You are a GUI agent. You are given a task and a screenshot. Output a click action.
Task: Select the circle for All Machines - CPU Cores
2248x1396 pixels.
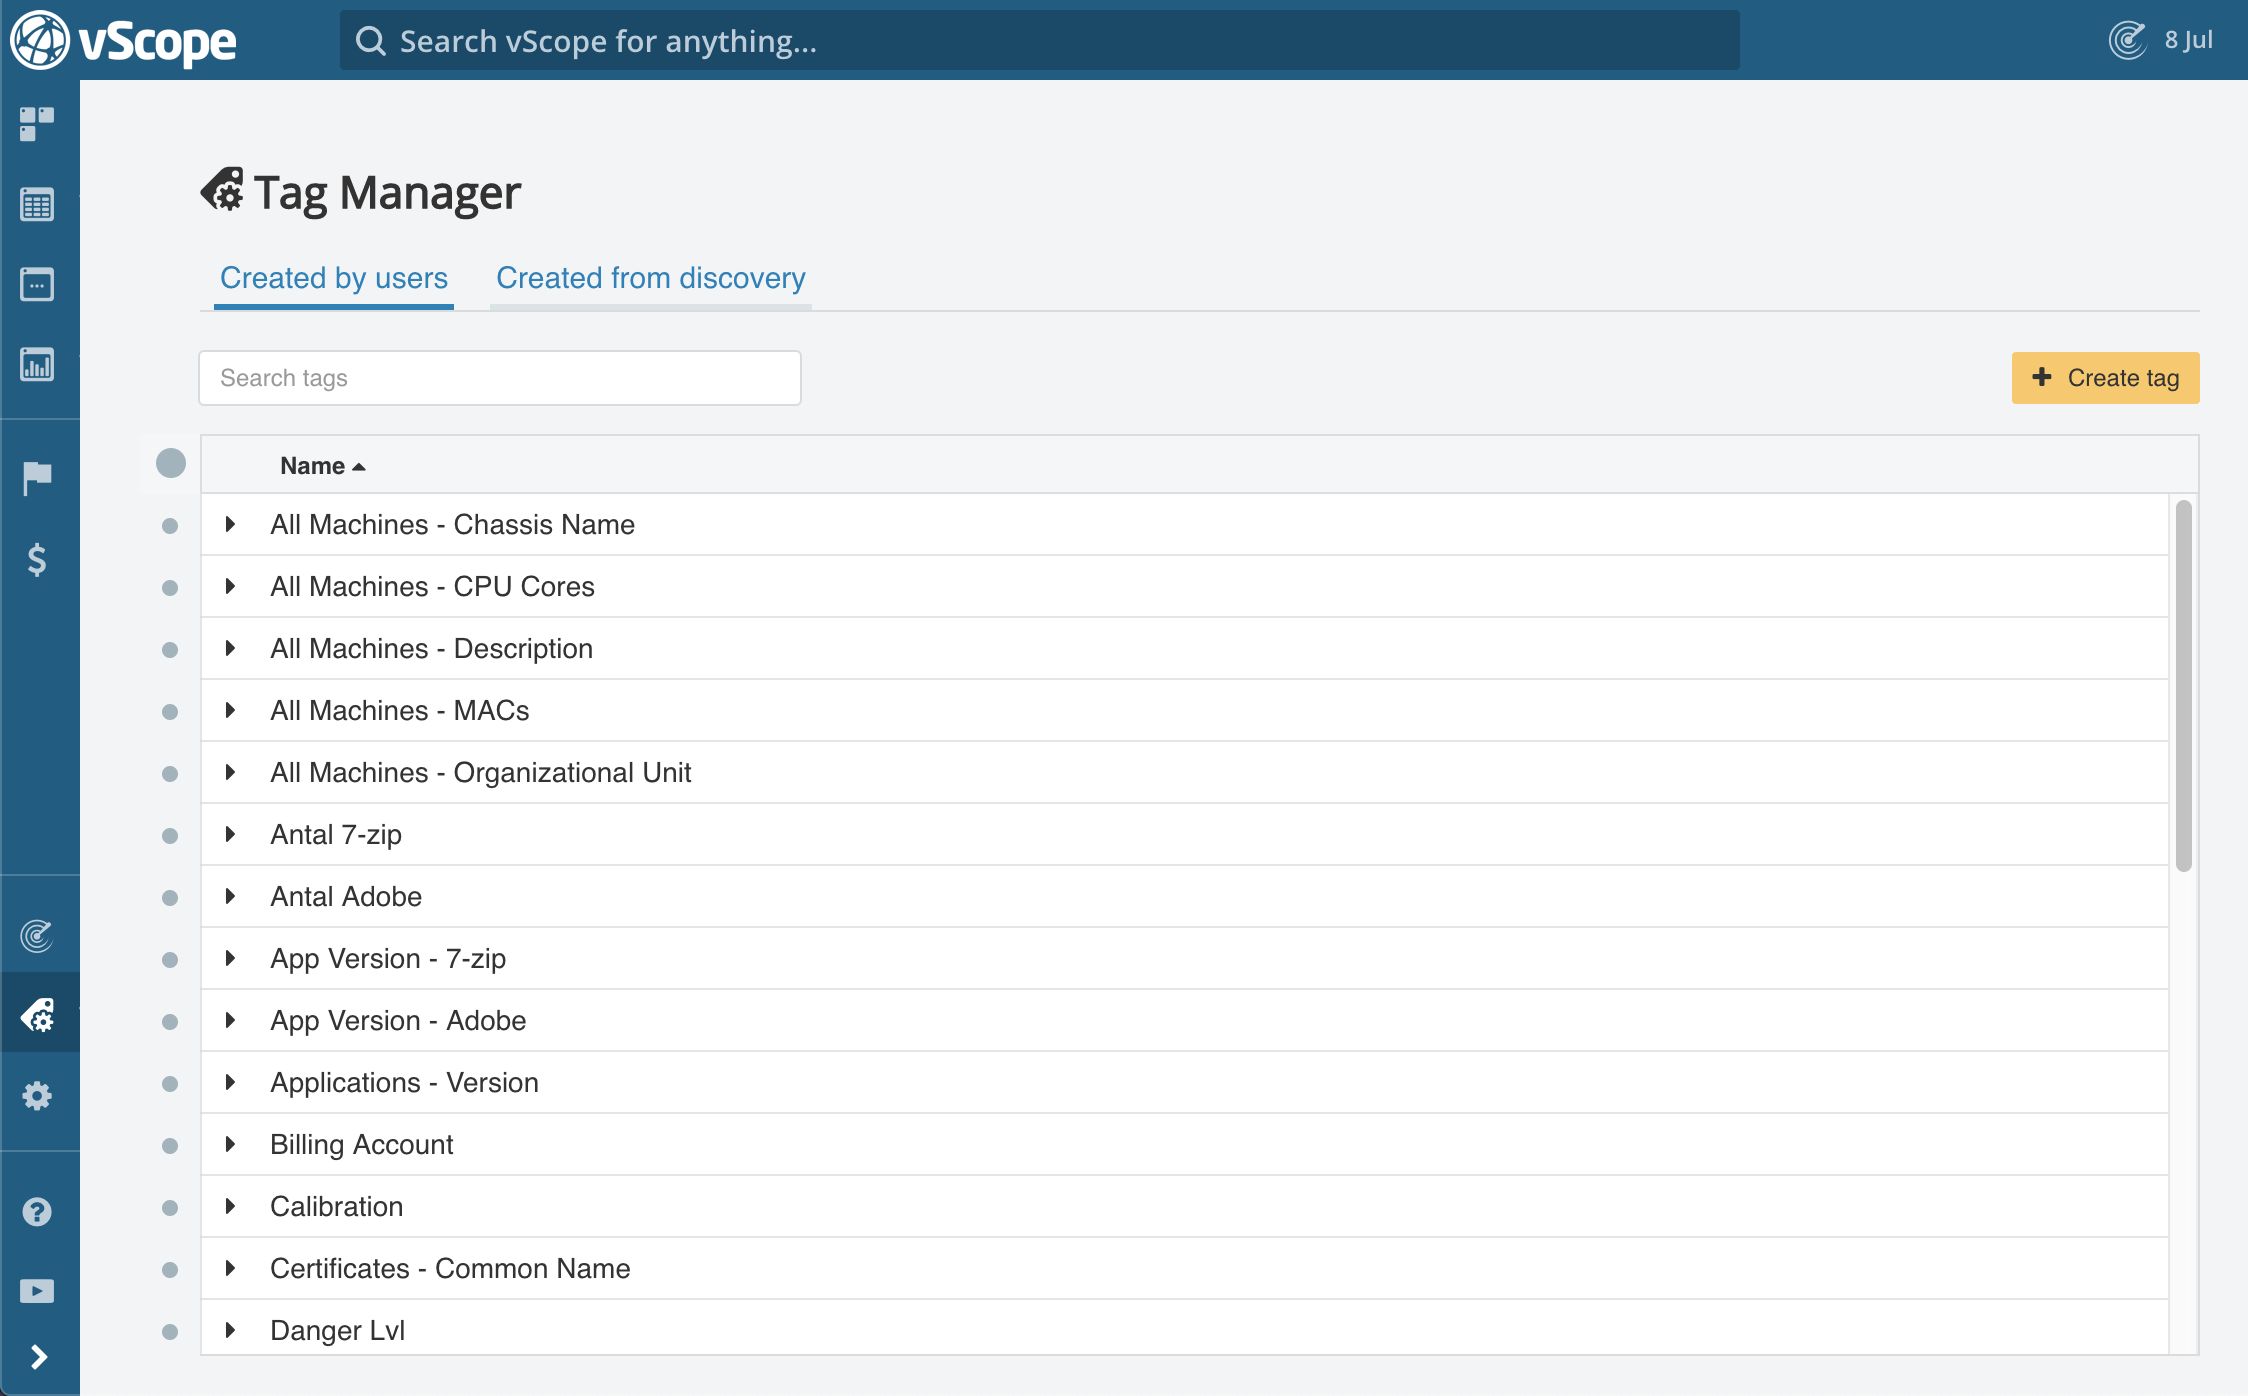tap(170, 588)
